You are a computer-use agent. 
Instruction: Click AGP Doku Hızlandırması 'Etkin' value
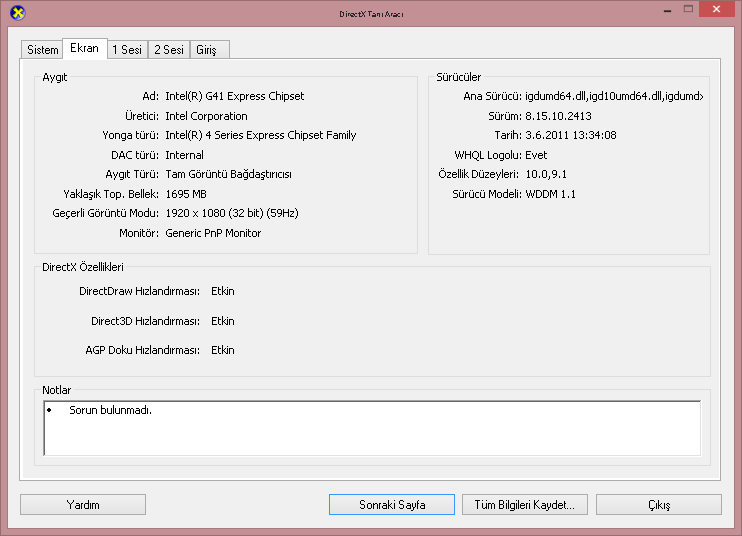tap(222, 351)
